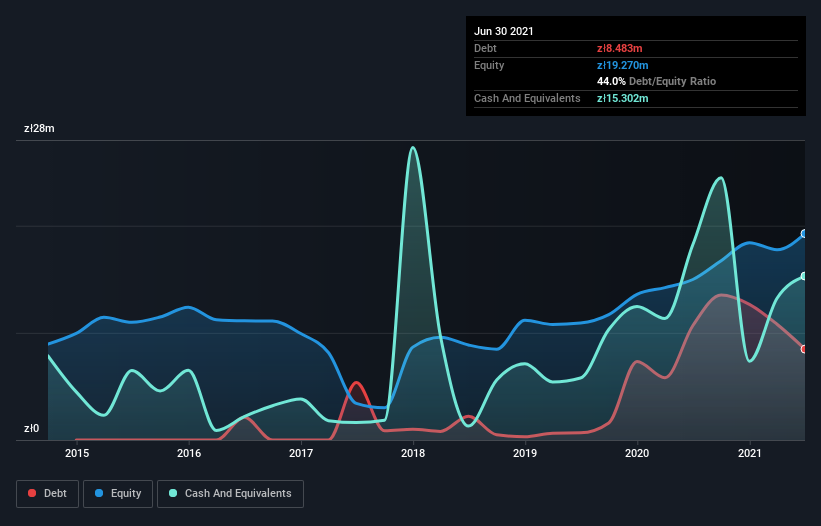Screen dimensions: 821x526
Task: Click the 2018 cash spike peak
Action: [413, 148]
